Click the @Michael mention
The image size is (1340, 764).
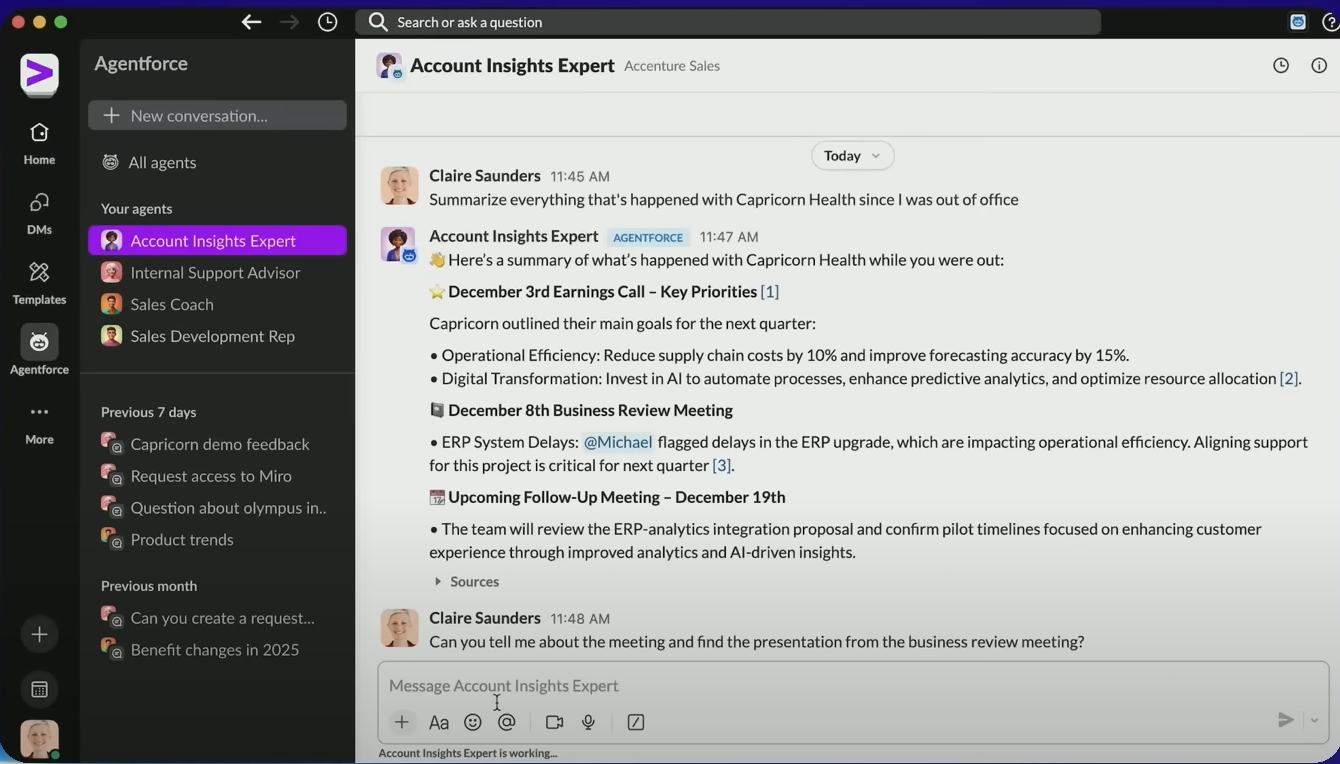[x=617, y=442]
